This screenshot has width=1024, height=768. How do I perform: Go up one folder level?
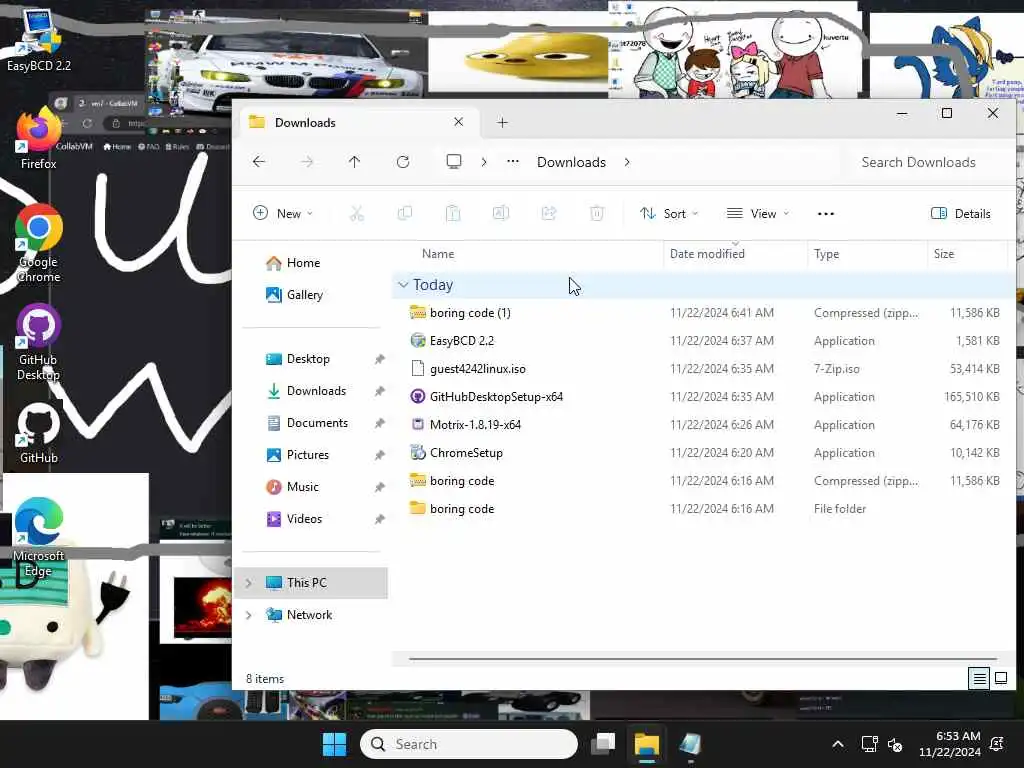[355, 162]
